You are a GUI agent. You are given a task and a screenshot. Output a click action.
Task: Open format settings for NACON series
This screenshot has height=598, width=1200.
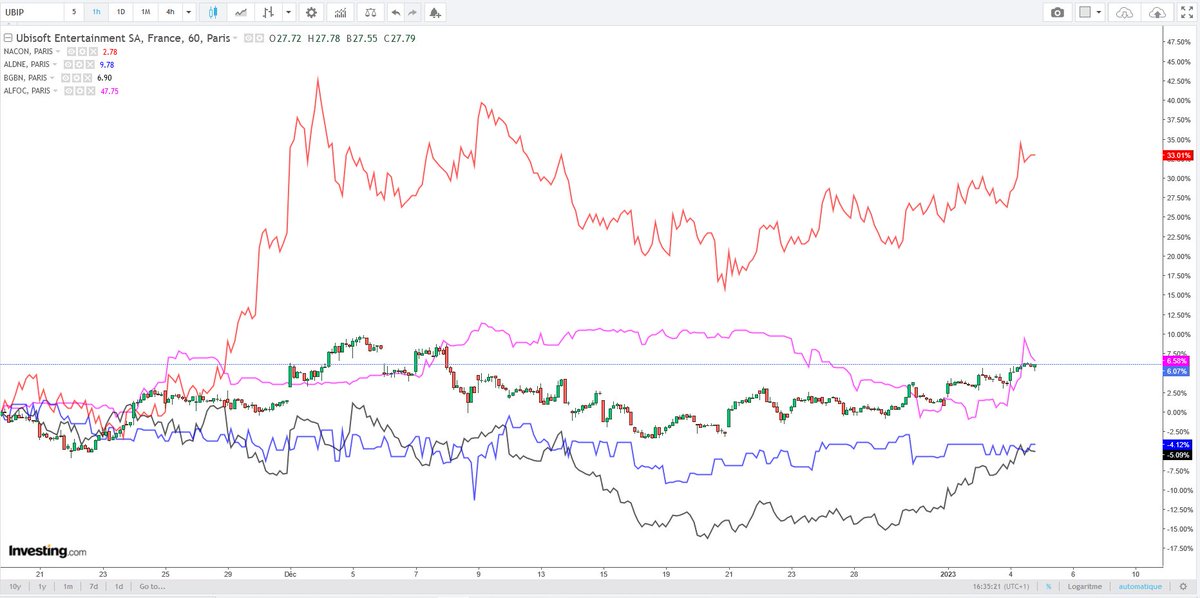tap(81, 51)
